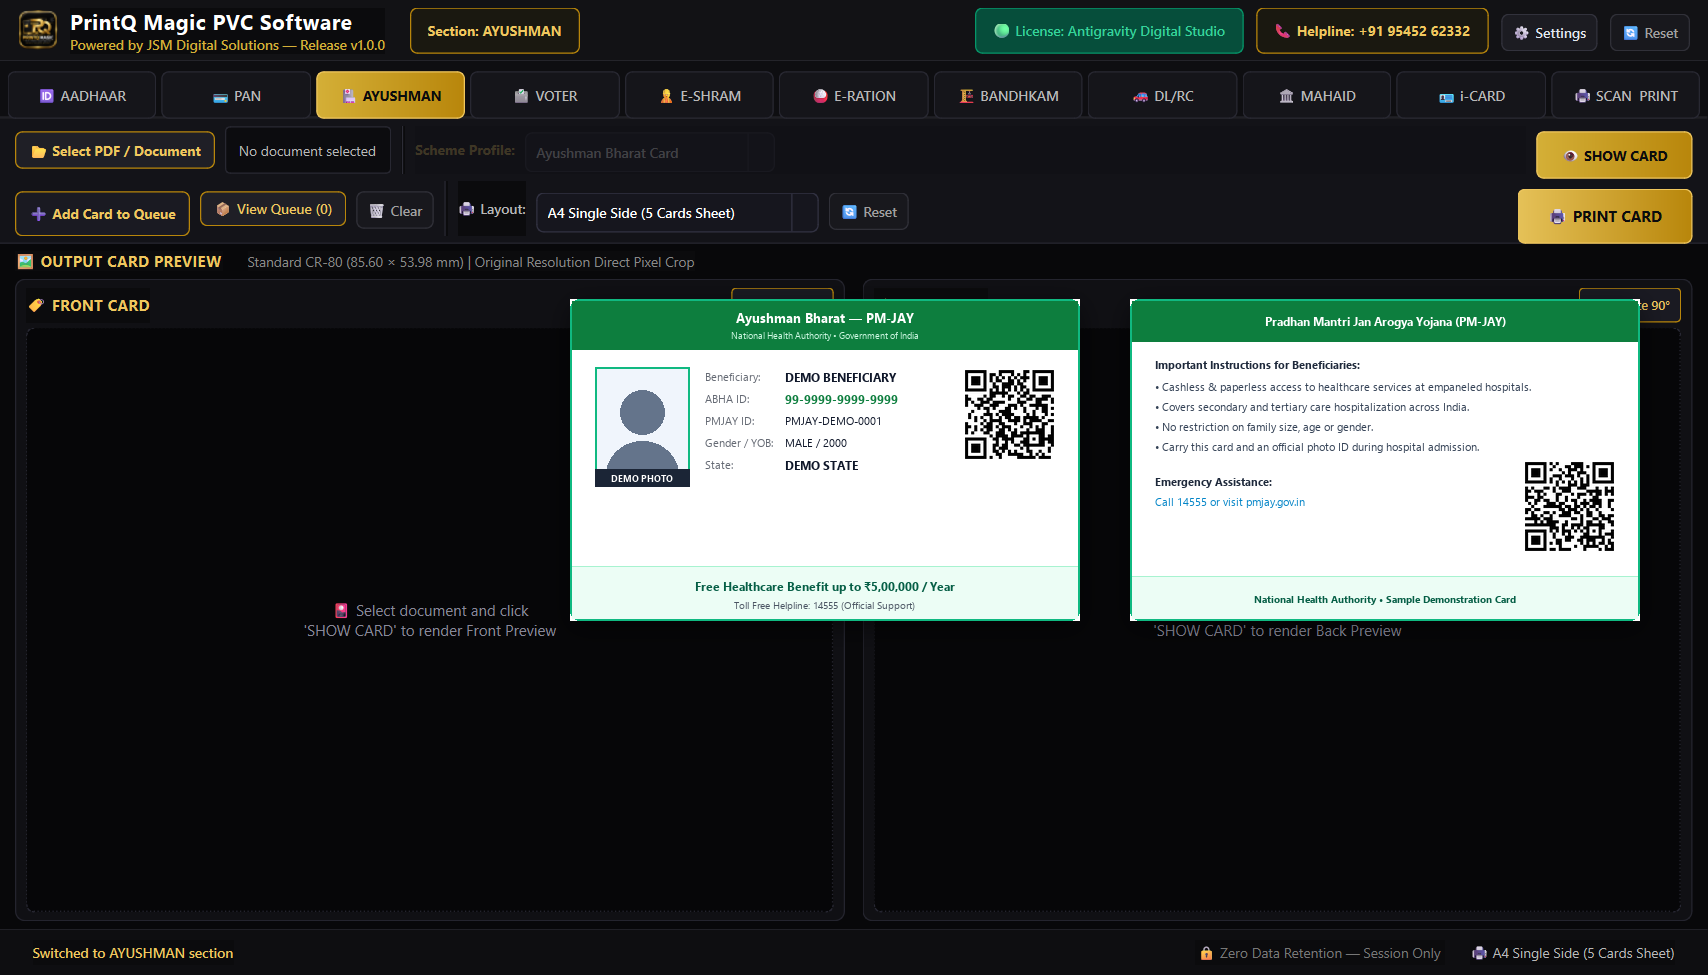The image size is (1708, 975).
Task: Click the package icon on View Queue
Action: click(x=223, y=209)
